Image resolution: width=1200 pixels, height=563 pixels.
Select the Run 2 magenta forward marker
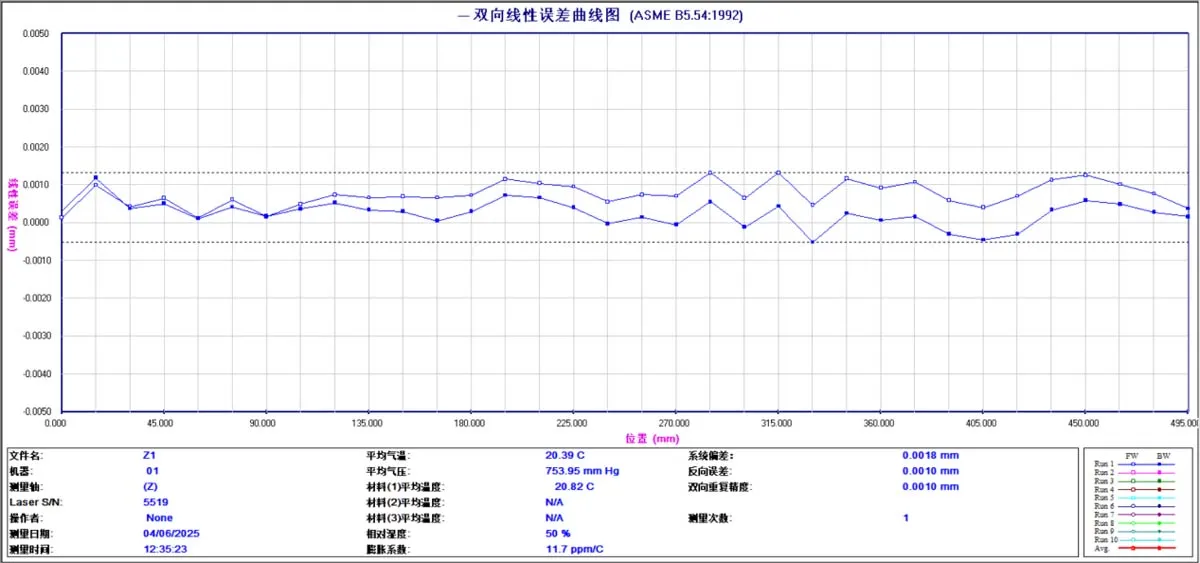point(1133,473)
